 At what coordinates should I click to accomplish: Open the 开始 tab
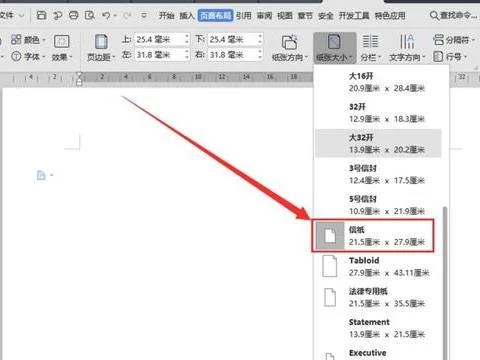166,15
